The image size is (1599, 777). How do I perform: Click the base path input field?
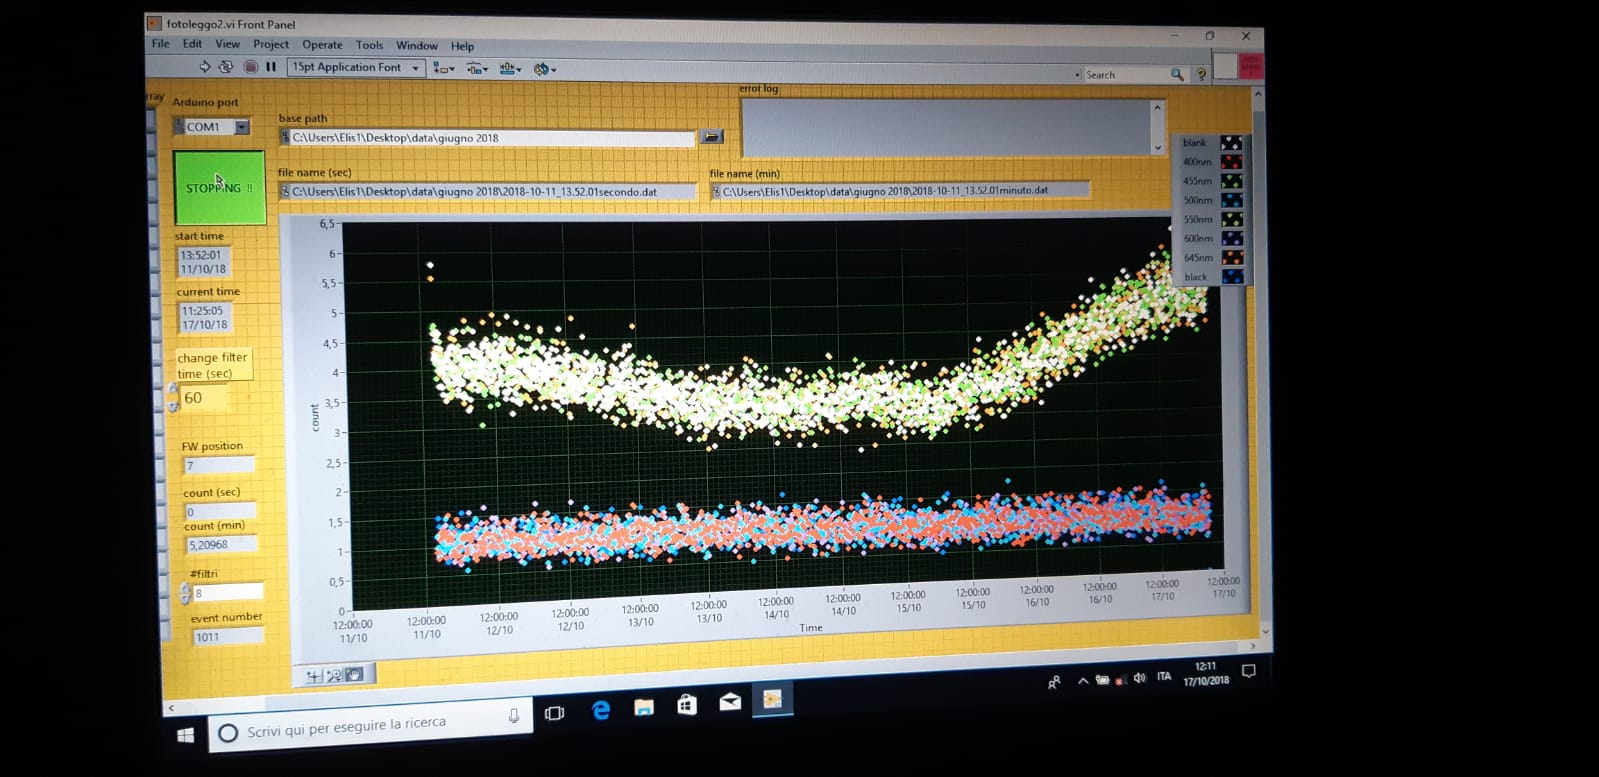click(x=490, y=138)
